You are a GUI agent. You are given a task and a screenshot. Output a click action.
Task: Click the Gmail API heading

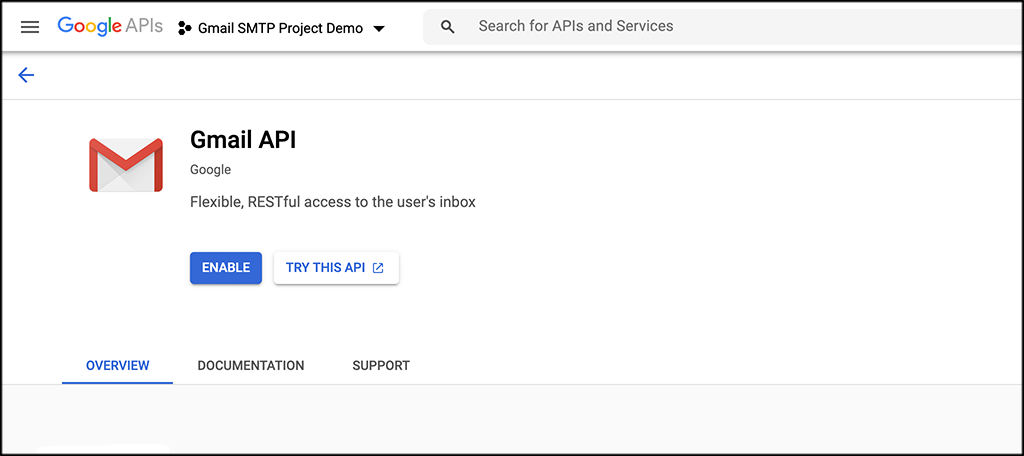point(243,139)
